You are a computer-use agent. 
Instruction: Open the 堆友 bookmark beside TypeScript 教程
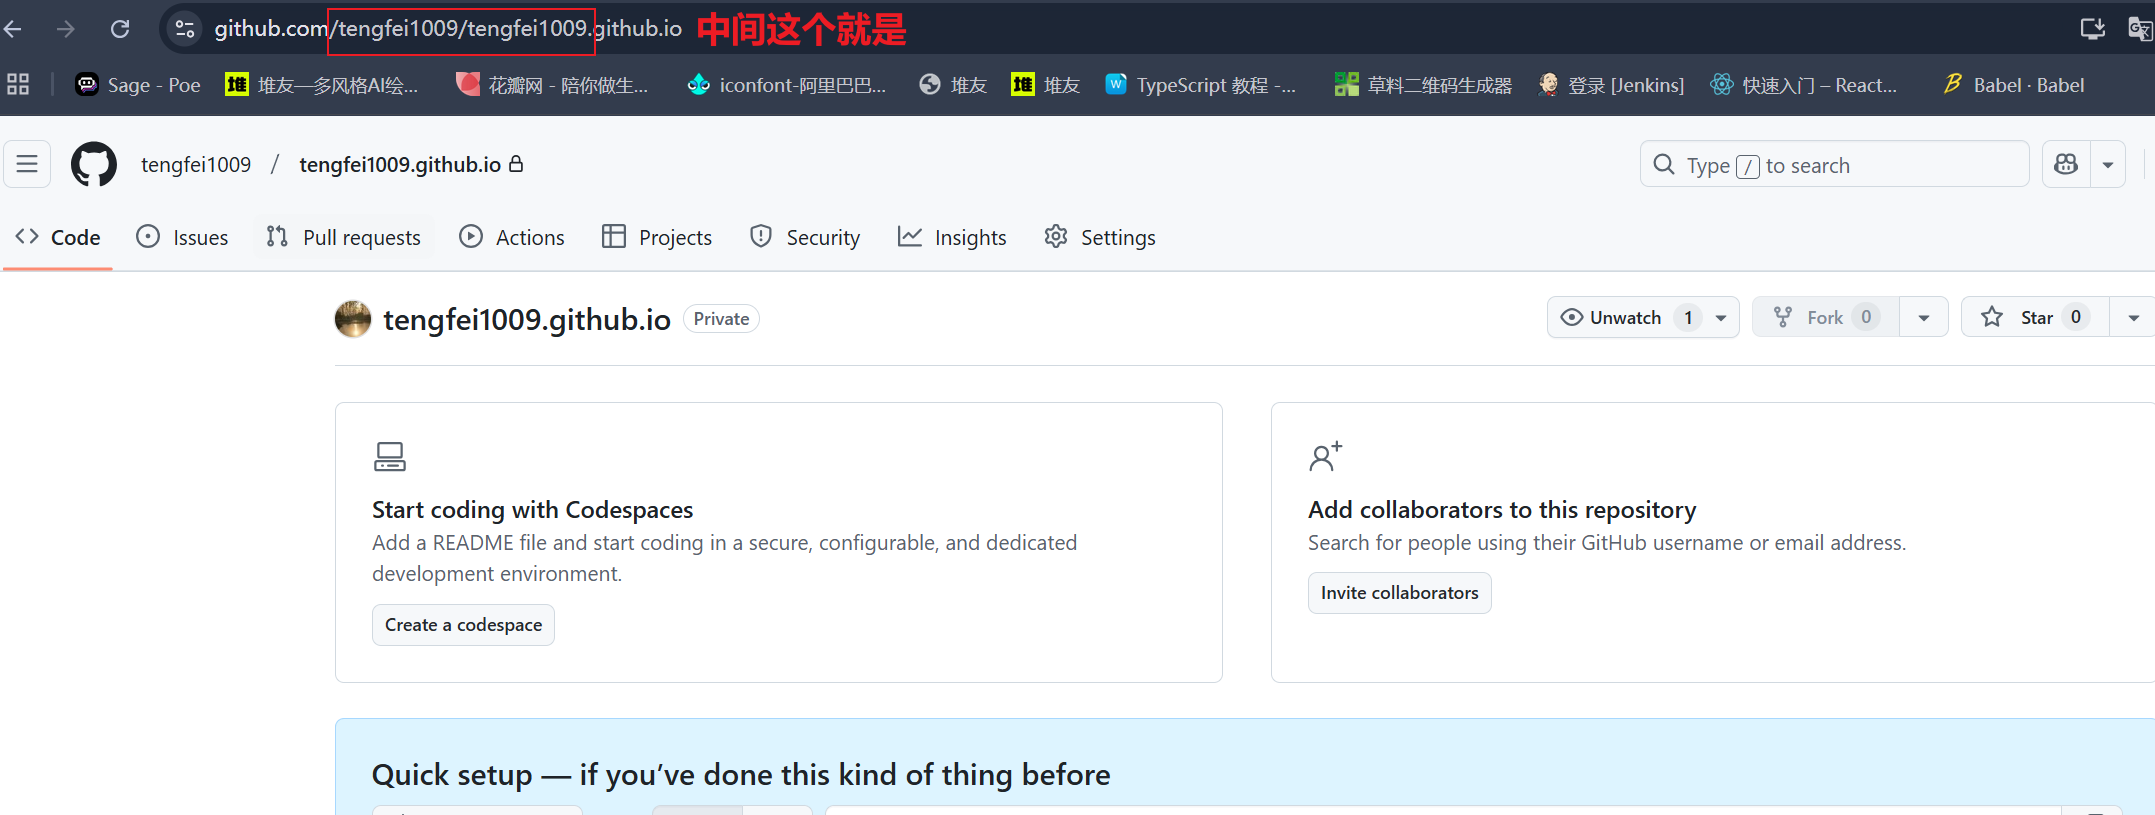(1046, 85)
